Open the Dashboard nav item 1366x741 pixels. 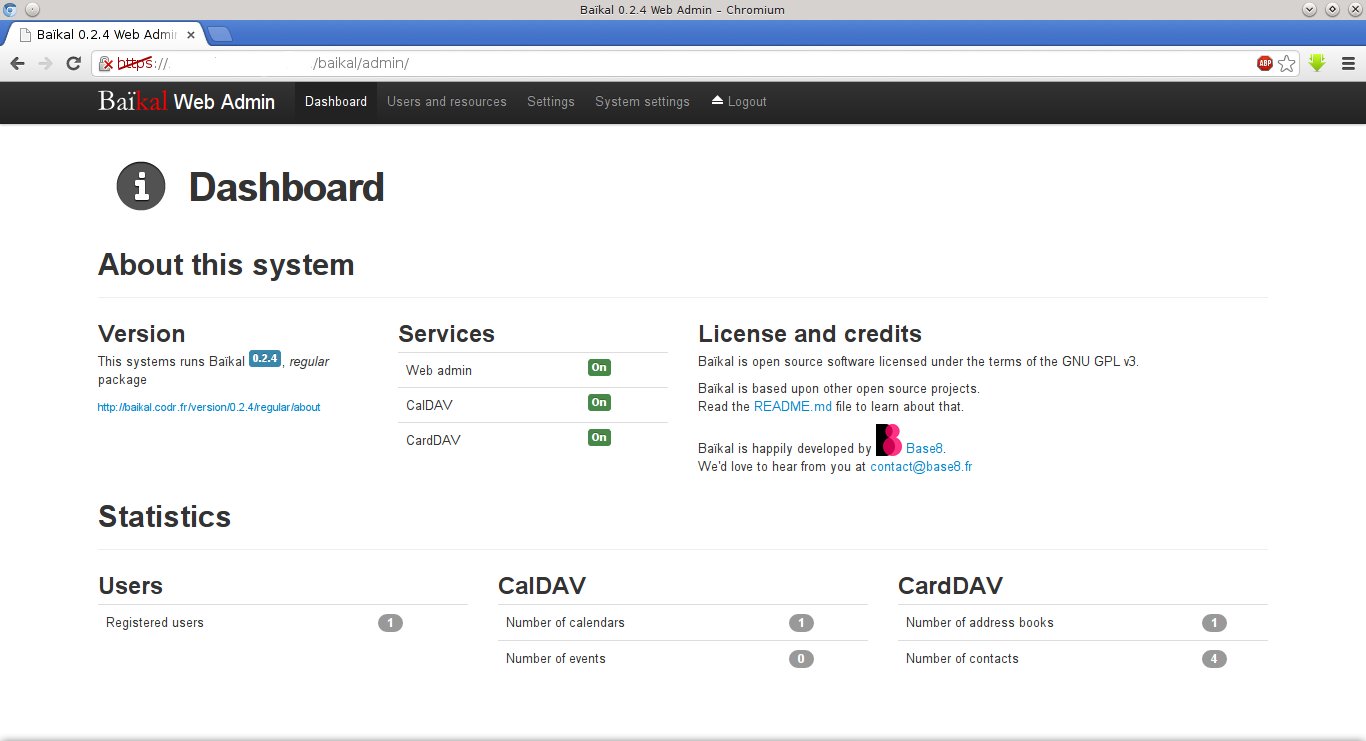pos(336,102)
